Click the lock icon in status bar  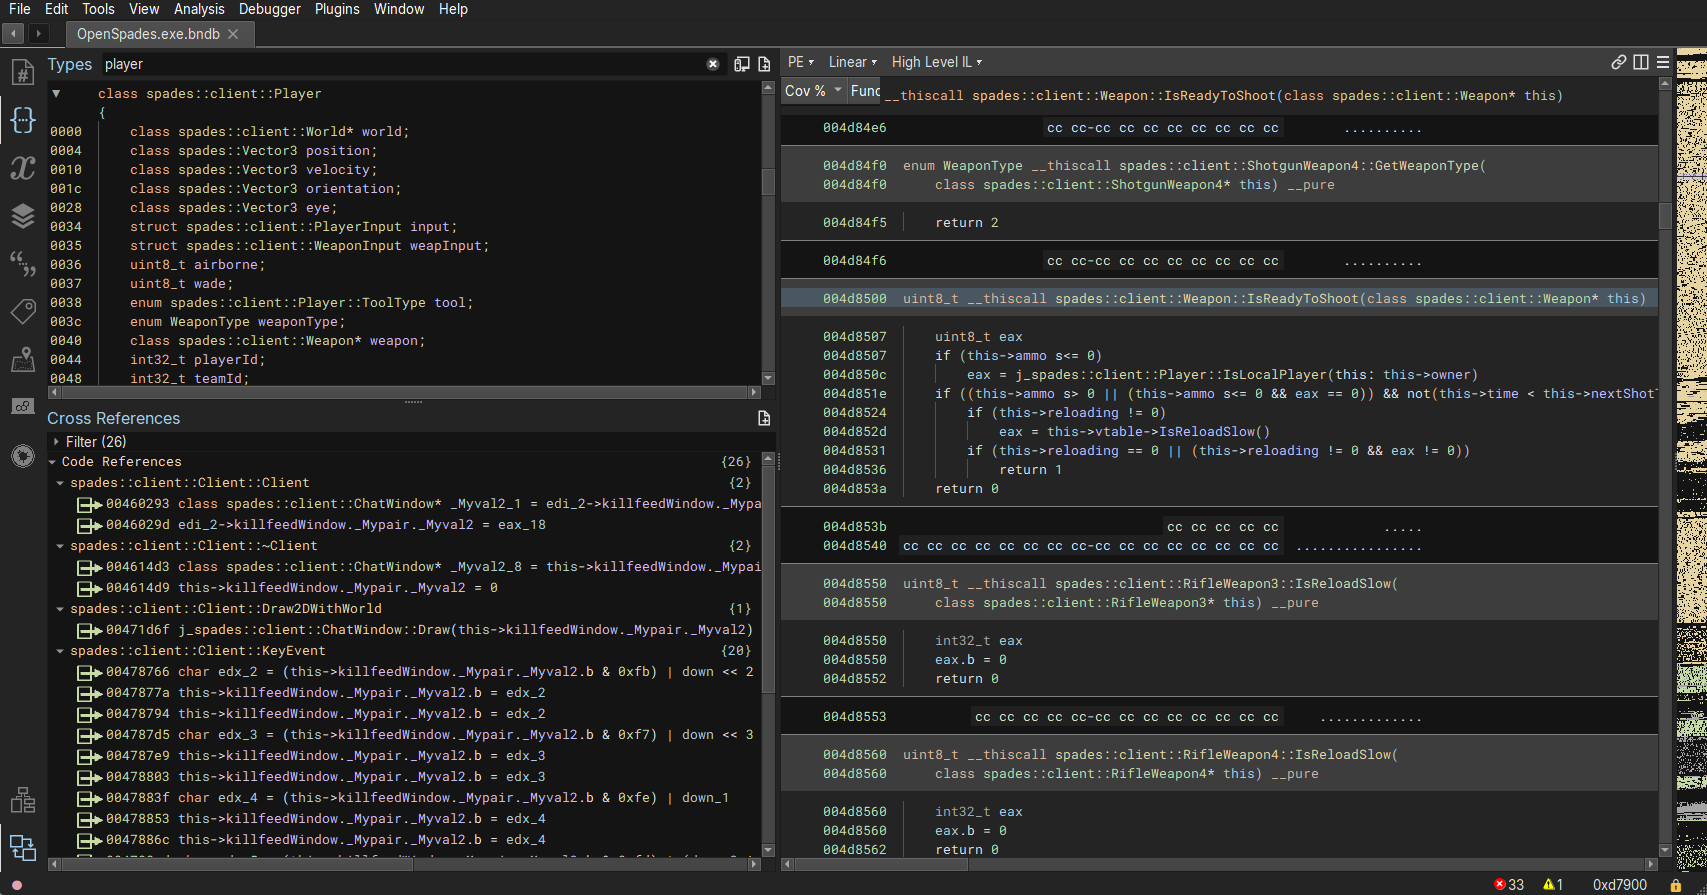pyautogui.click(x=1676, y=885)
